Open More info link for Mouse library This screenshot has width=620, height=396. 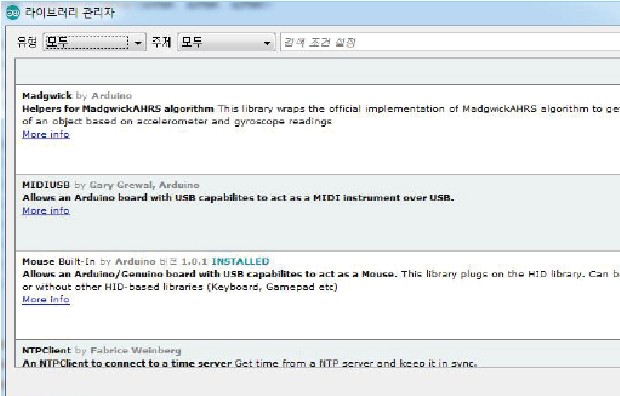(46, 299)
